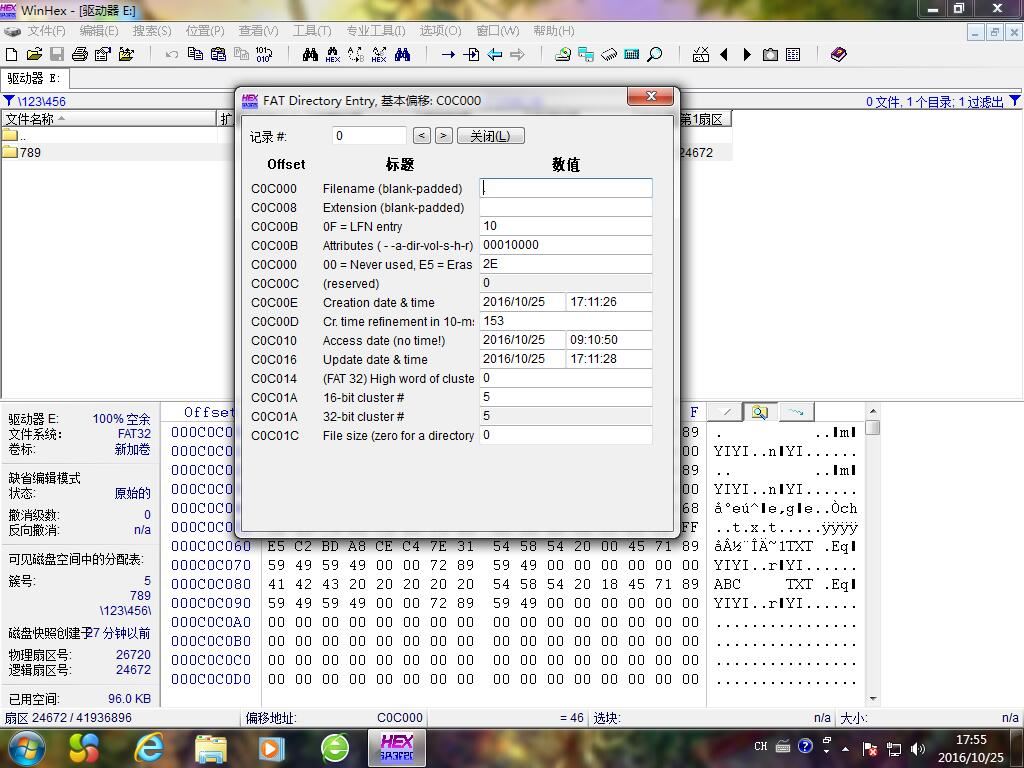Screen dimensions: 1024x768
Task: Click the black right triangle toolbar arrow
Action: [x=747, y=55]
